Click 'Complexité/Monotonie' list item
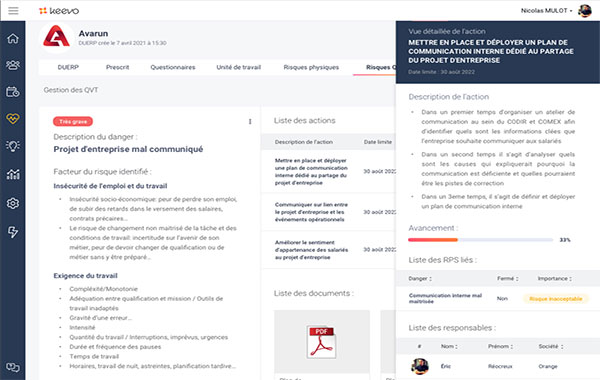 click(103, 289)
